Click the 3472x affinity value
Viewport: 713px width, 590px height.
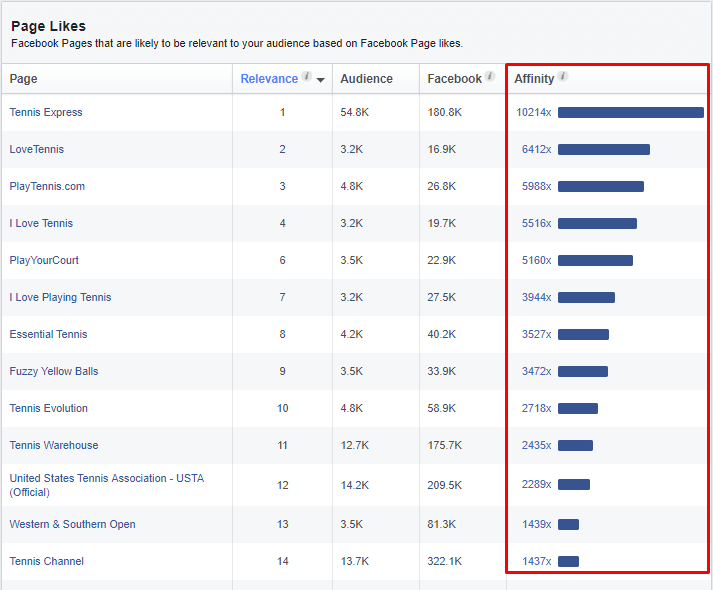tap(536, 371)
